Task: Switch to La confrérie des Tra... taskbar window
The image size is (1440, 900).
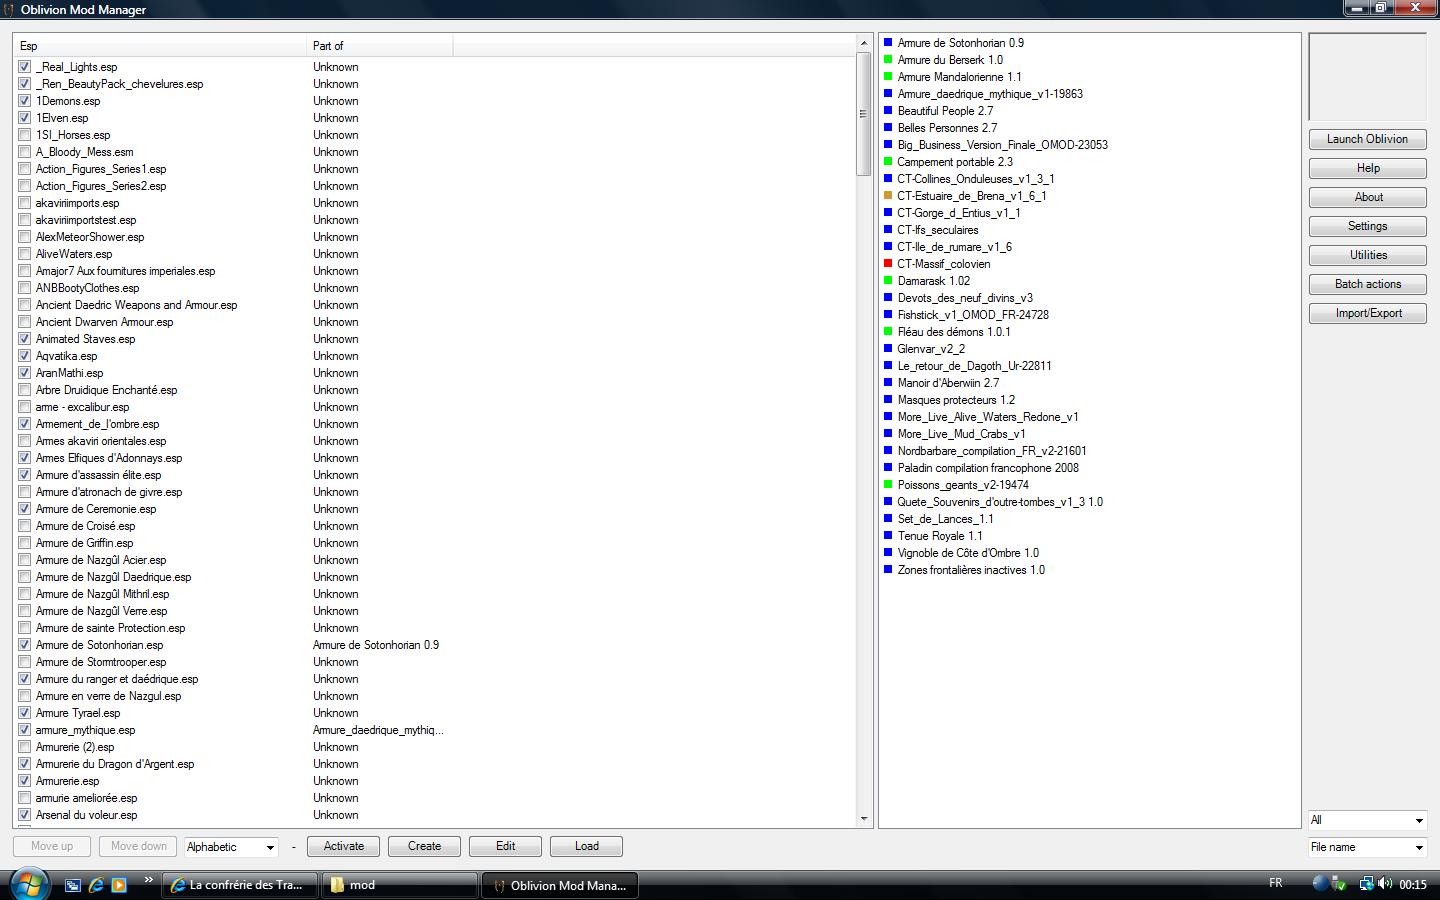Action: pyautogui.click(x=240, y=885)
